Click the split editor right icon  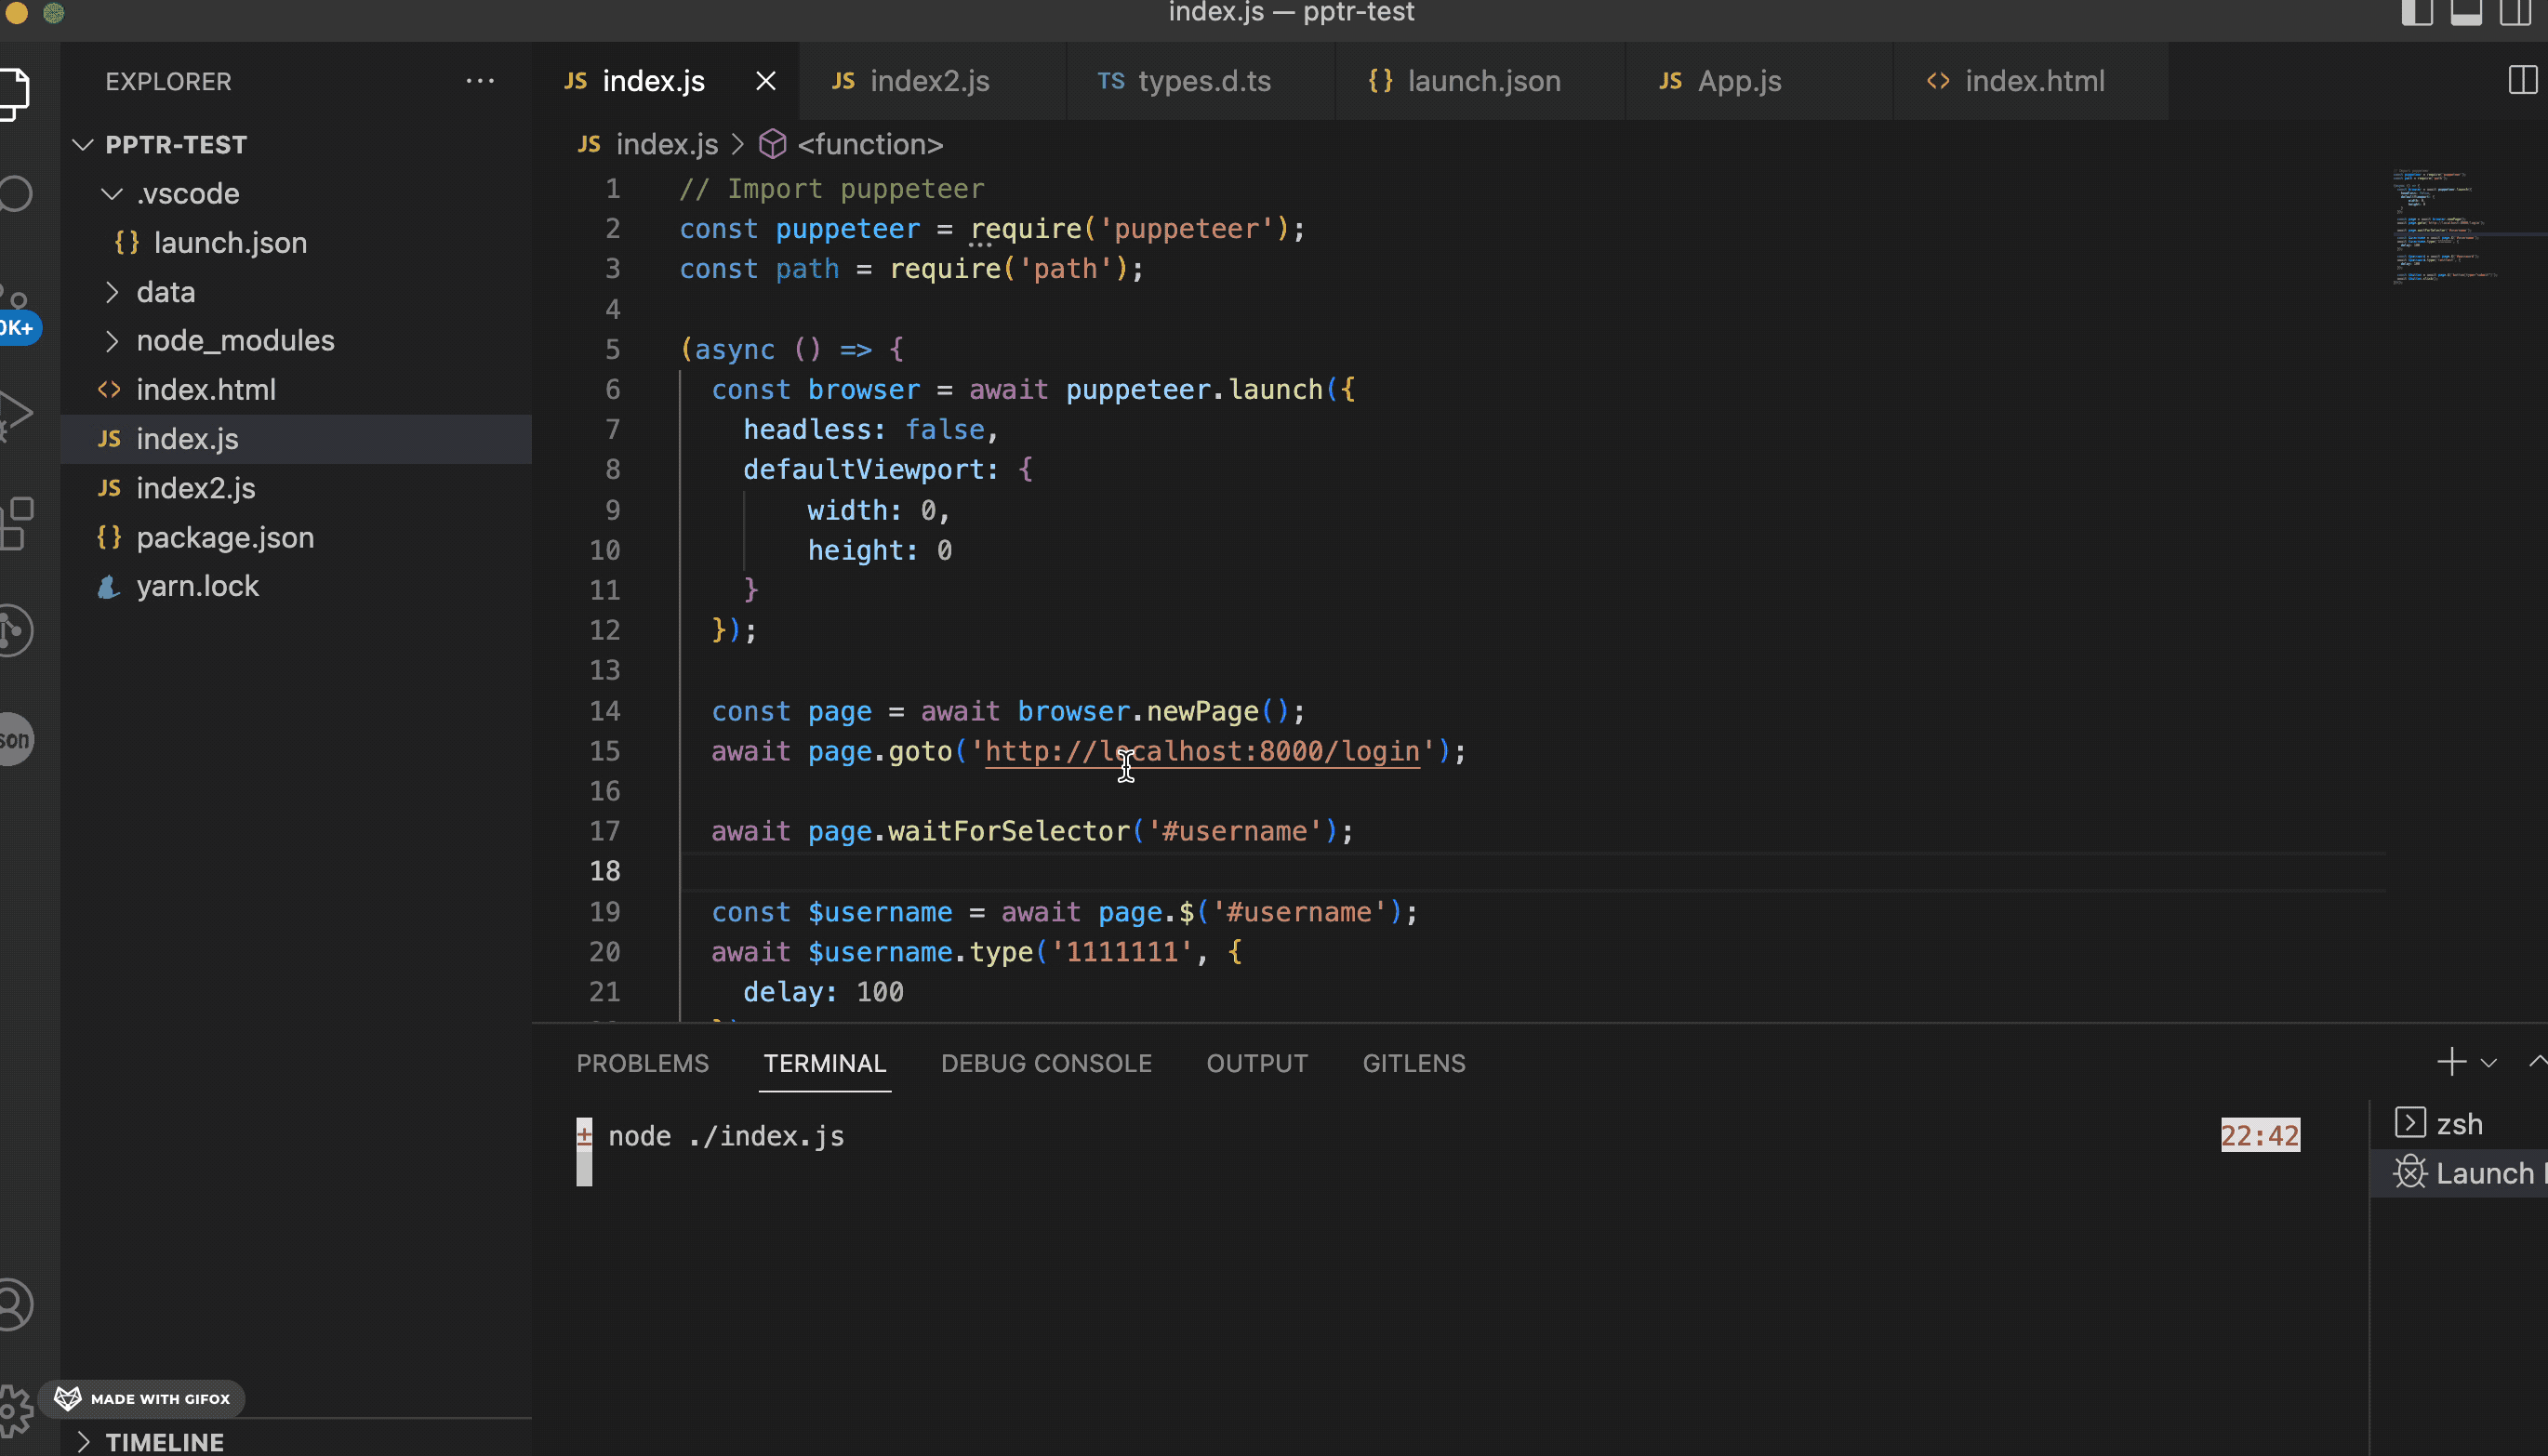tap(2522, 80)
